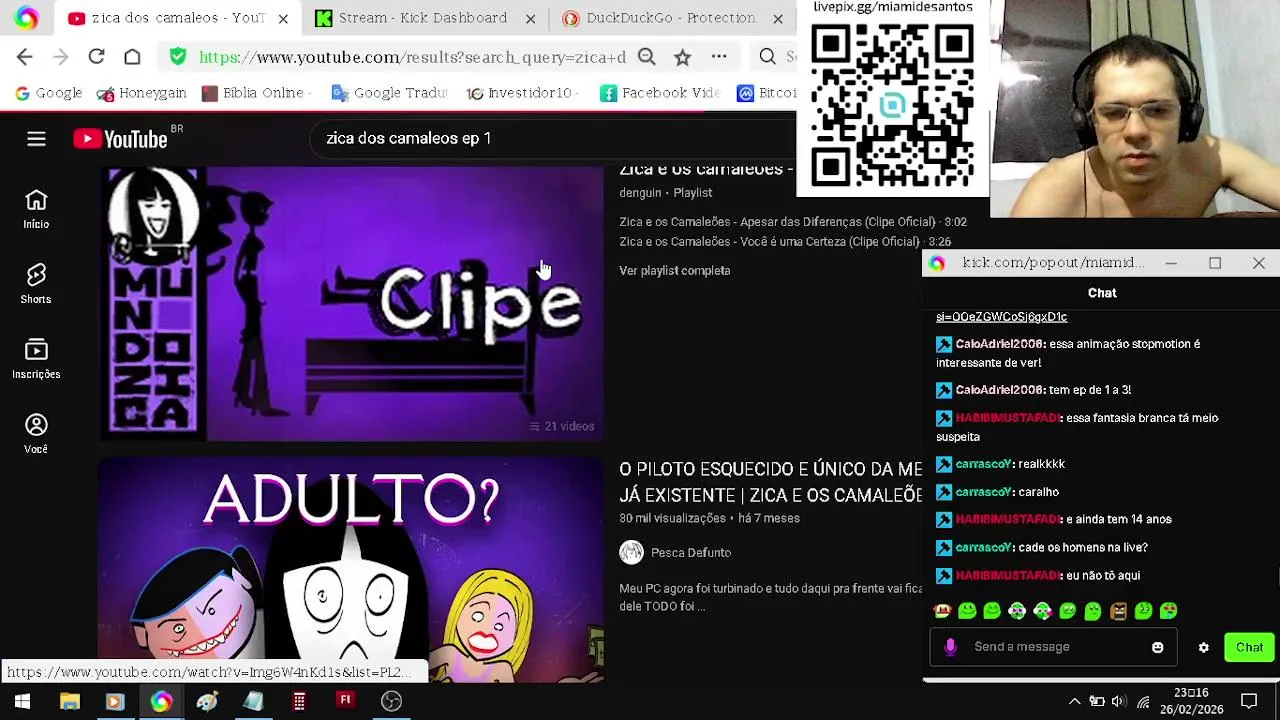Open the Pesca Defunto channel name
The height and width of the screenshot is (720, 1280).
pyautogui.click(x=691, y=553)
